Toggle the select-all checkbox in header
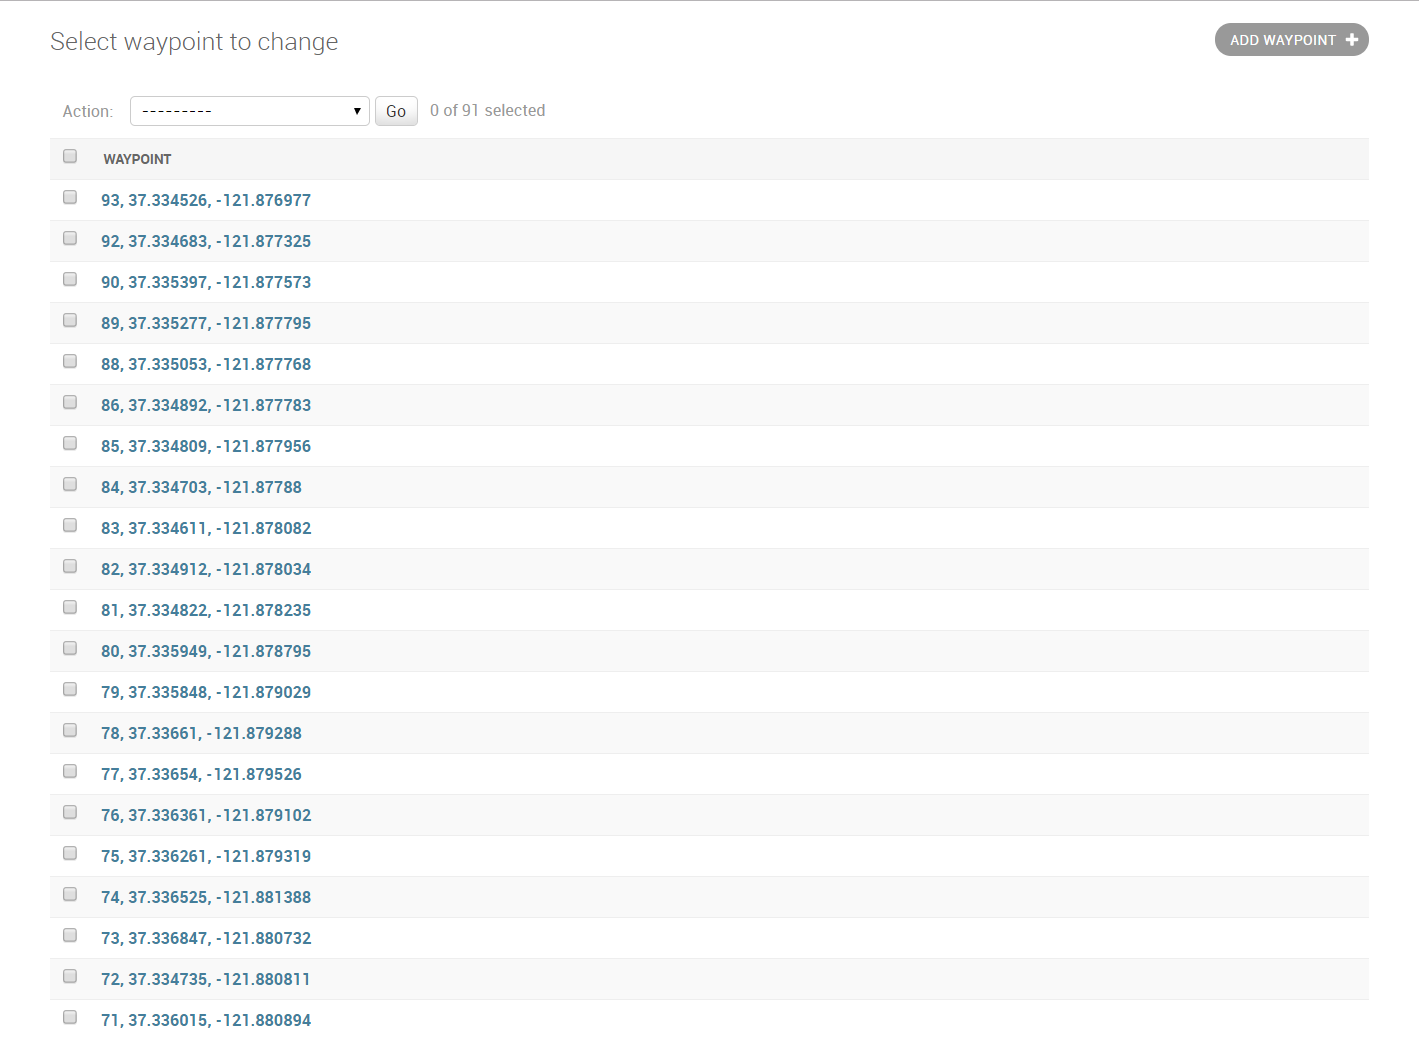Image resolution: width=1419 pixels, height=1037 pixels. [x=70, y=156]
